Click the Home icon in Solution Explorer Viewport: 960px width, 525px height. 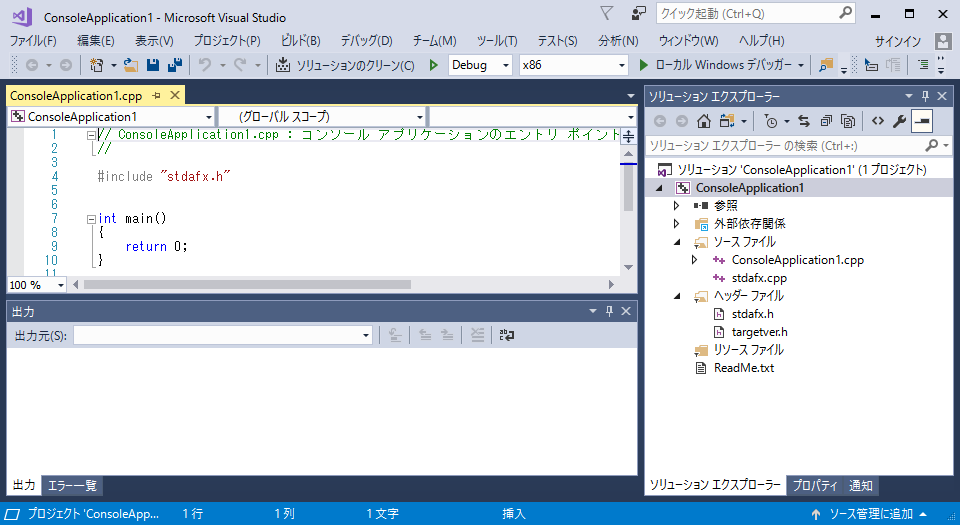[x=703, y=121]
